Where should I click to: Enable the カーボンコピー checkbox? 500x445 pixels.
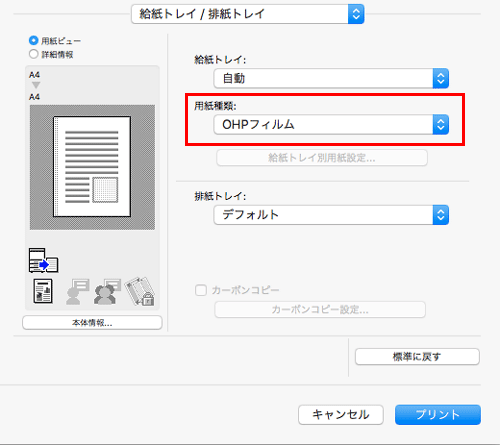pyautogui.click(x=201, y=290)
